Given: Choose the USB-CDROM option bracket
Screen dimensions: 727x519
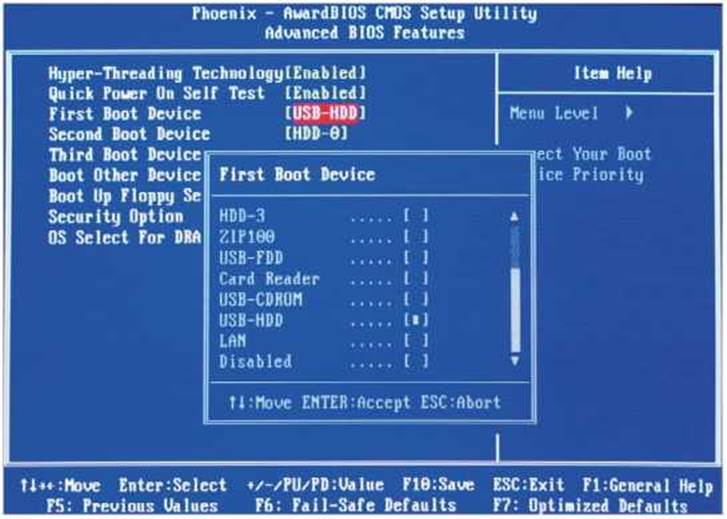Looking at the screenshot, I should coord(415,299).
